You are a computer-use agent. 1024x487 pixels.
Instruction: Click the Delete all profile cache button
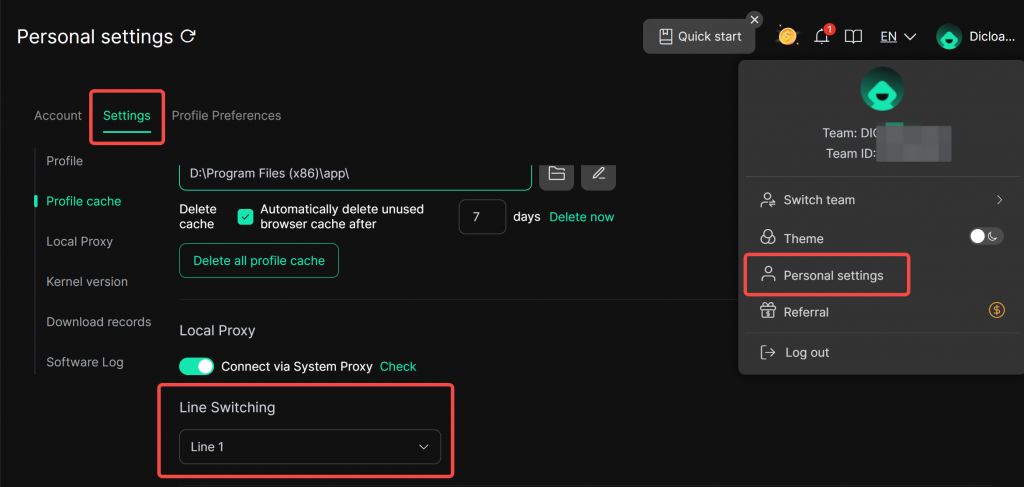259,261
